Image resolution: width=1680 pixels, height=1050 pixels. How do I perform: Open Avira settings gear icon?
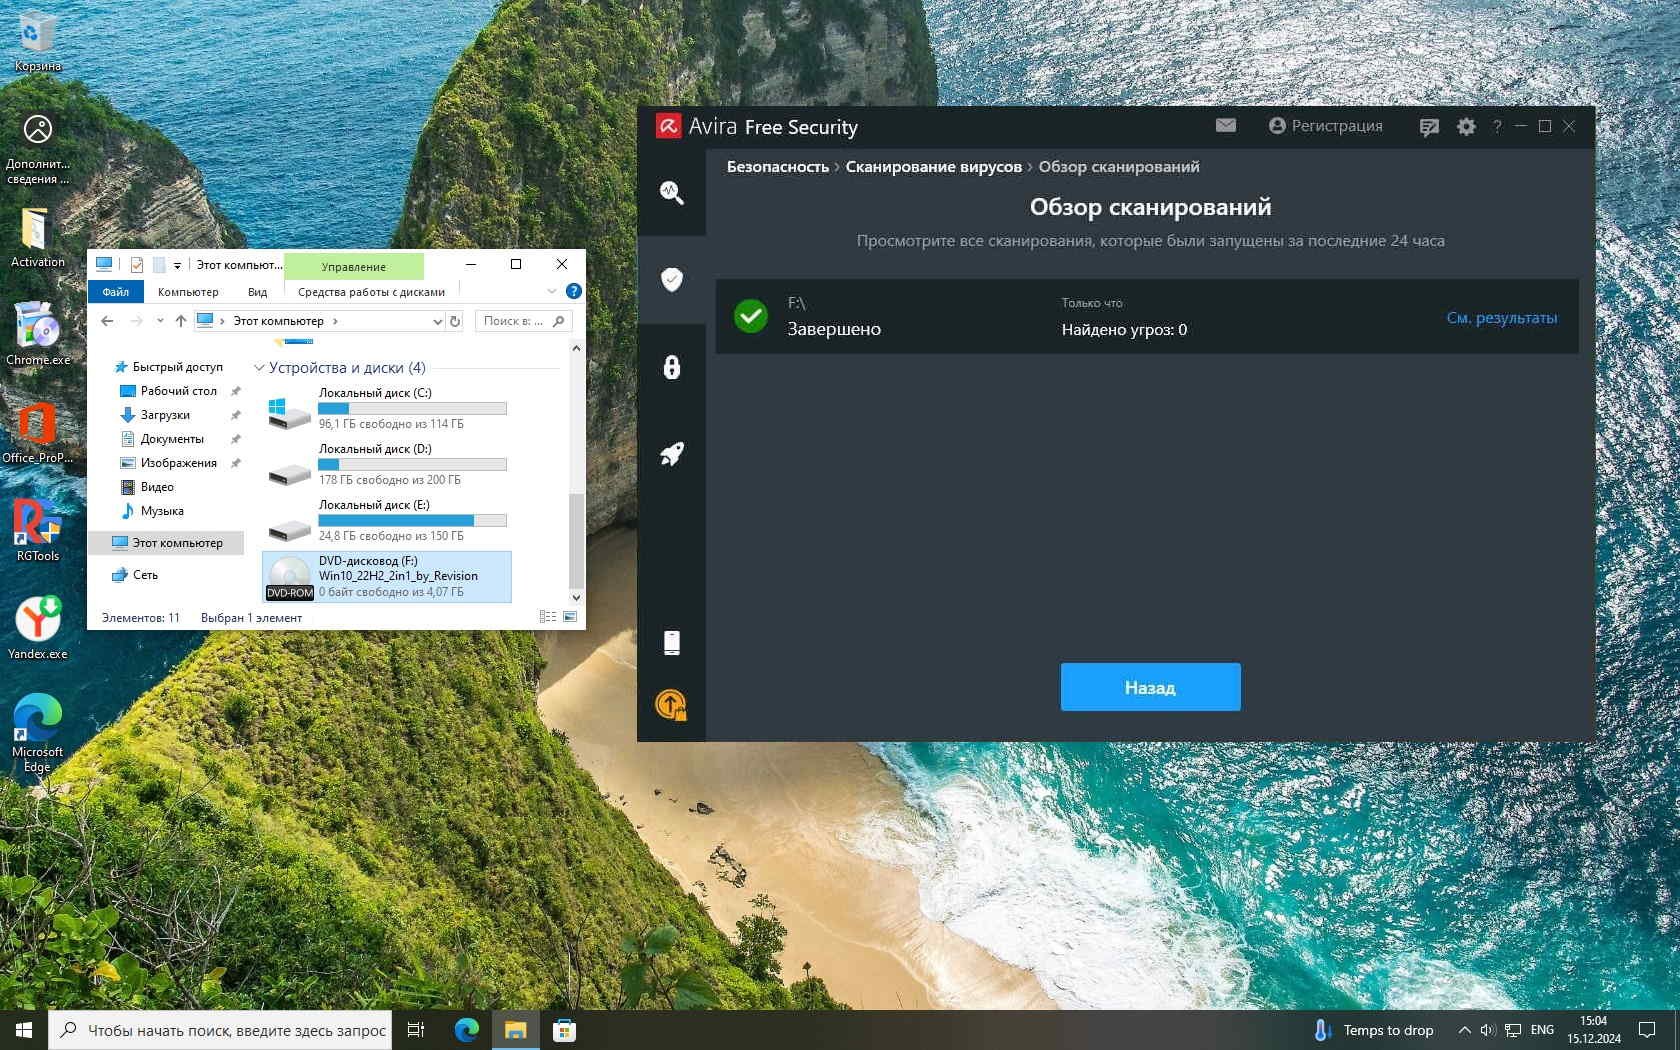point(1466,127)
